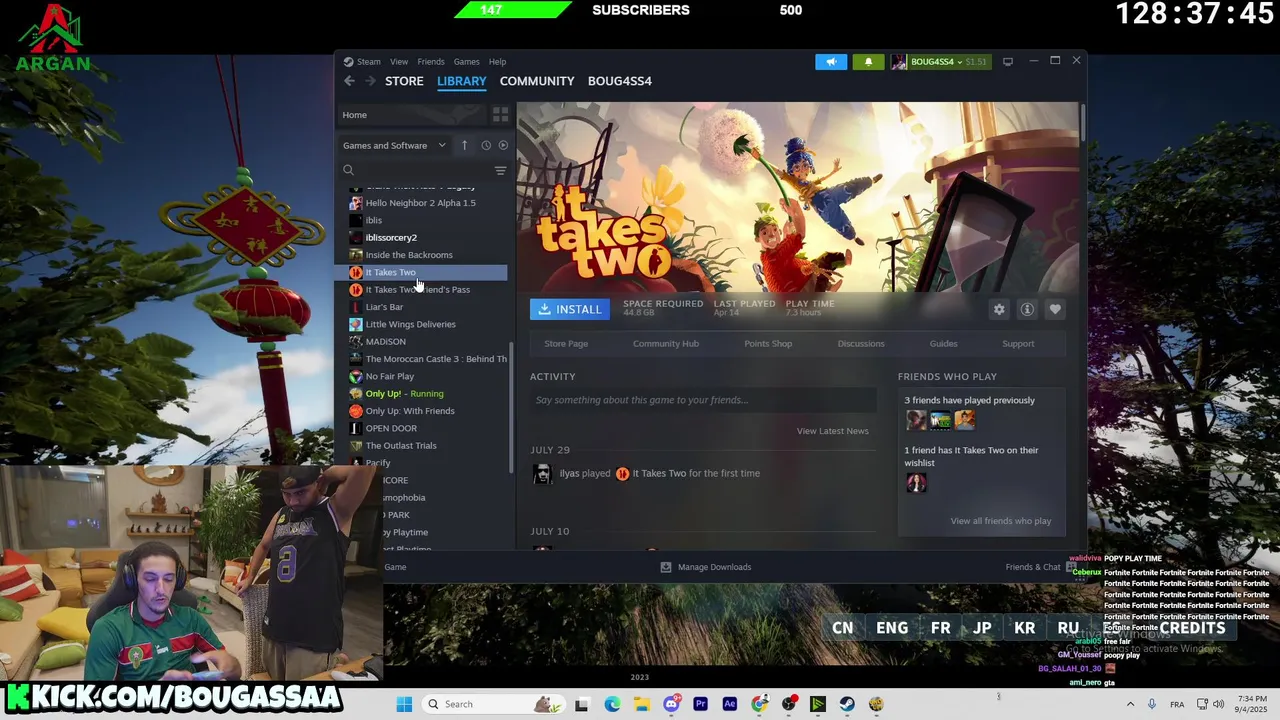Open Manage Downloads at Steam bottom bar
1280x720 pixels.
tap(706, 567)
